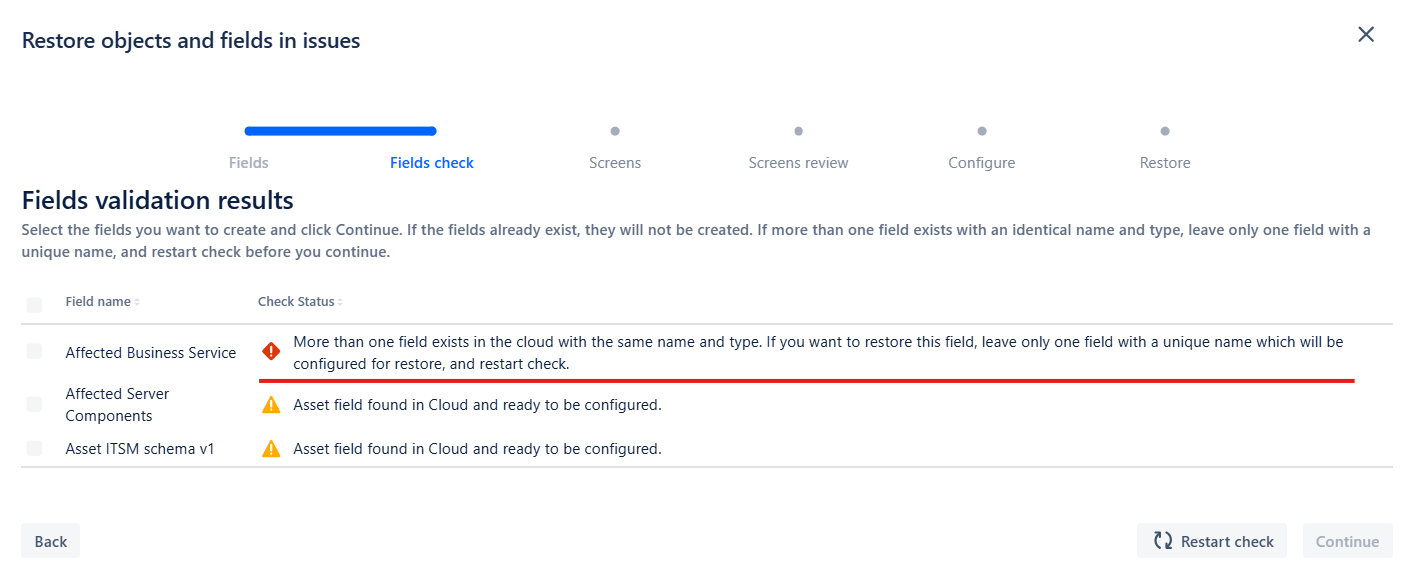Check the Affected Business Service checkbox
Viewport: 1411px width, 578px height.
[x=35, y=351]
